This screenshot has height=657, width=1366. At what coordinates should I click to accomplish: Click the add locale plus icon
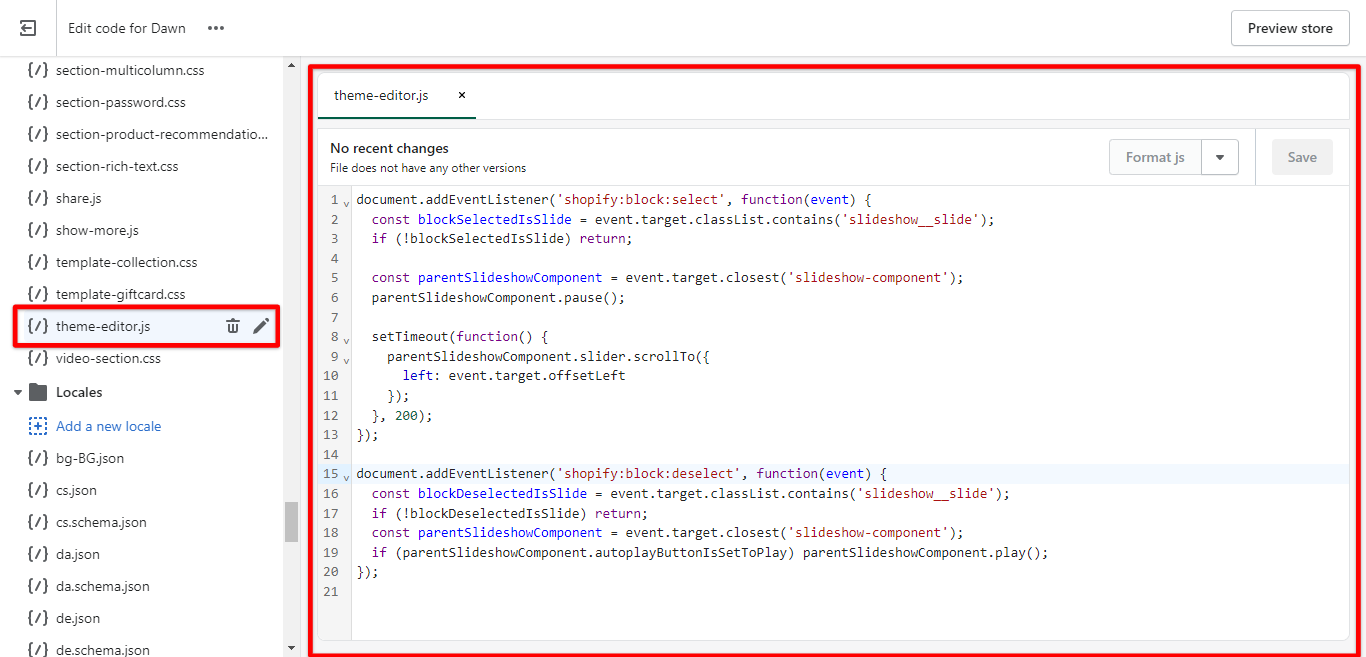click(38, 426)
